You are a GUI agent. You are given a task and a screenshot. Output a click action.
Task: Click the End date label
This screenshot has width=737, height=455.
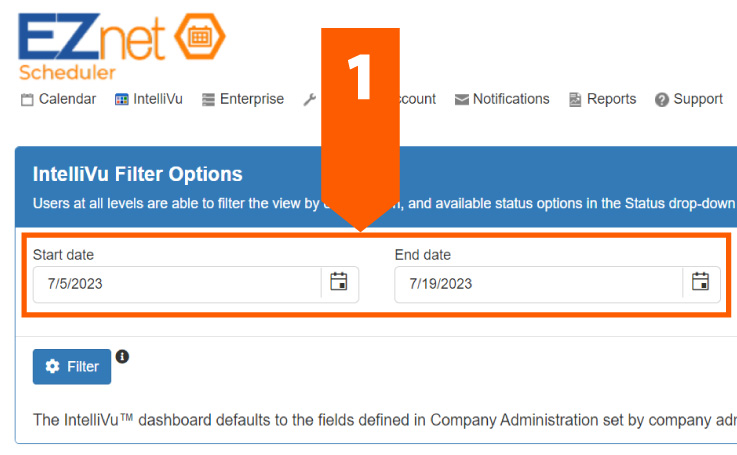(422, 255)
